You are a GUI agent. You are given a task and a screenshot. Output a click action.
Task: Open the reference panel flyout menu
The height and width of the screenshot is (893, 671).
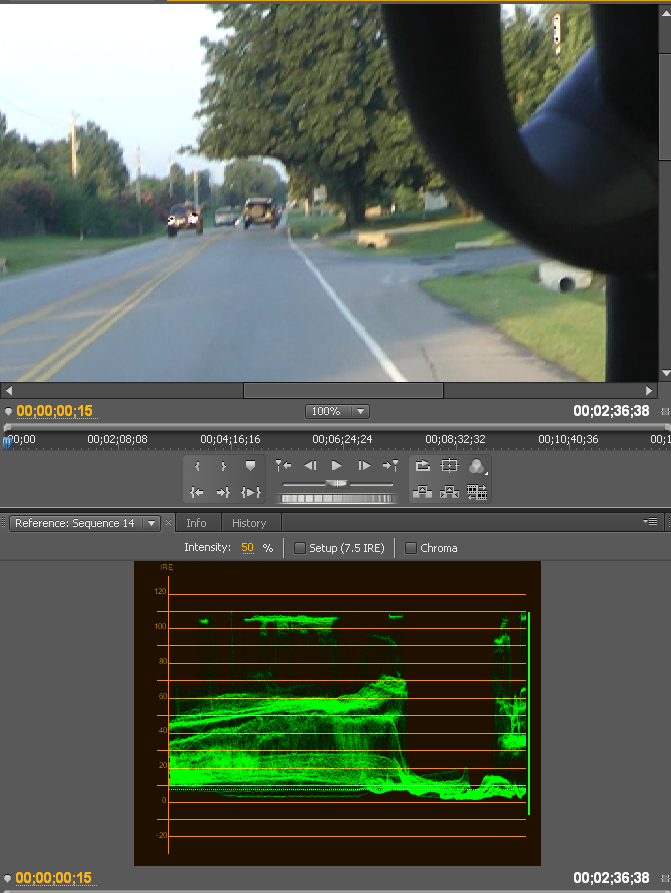[x=650, y=522]
